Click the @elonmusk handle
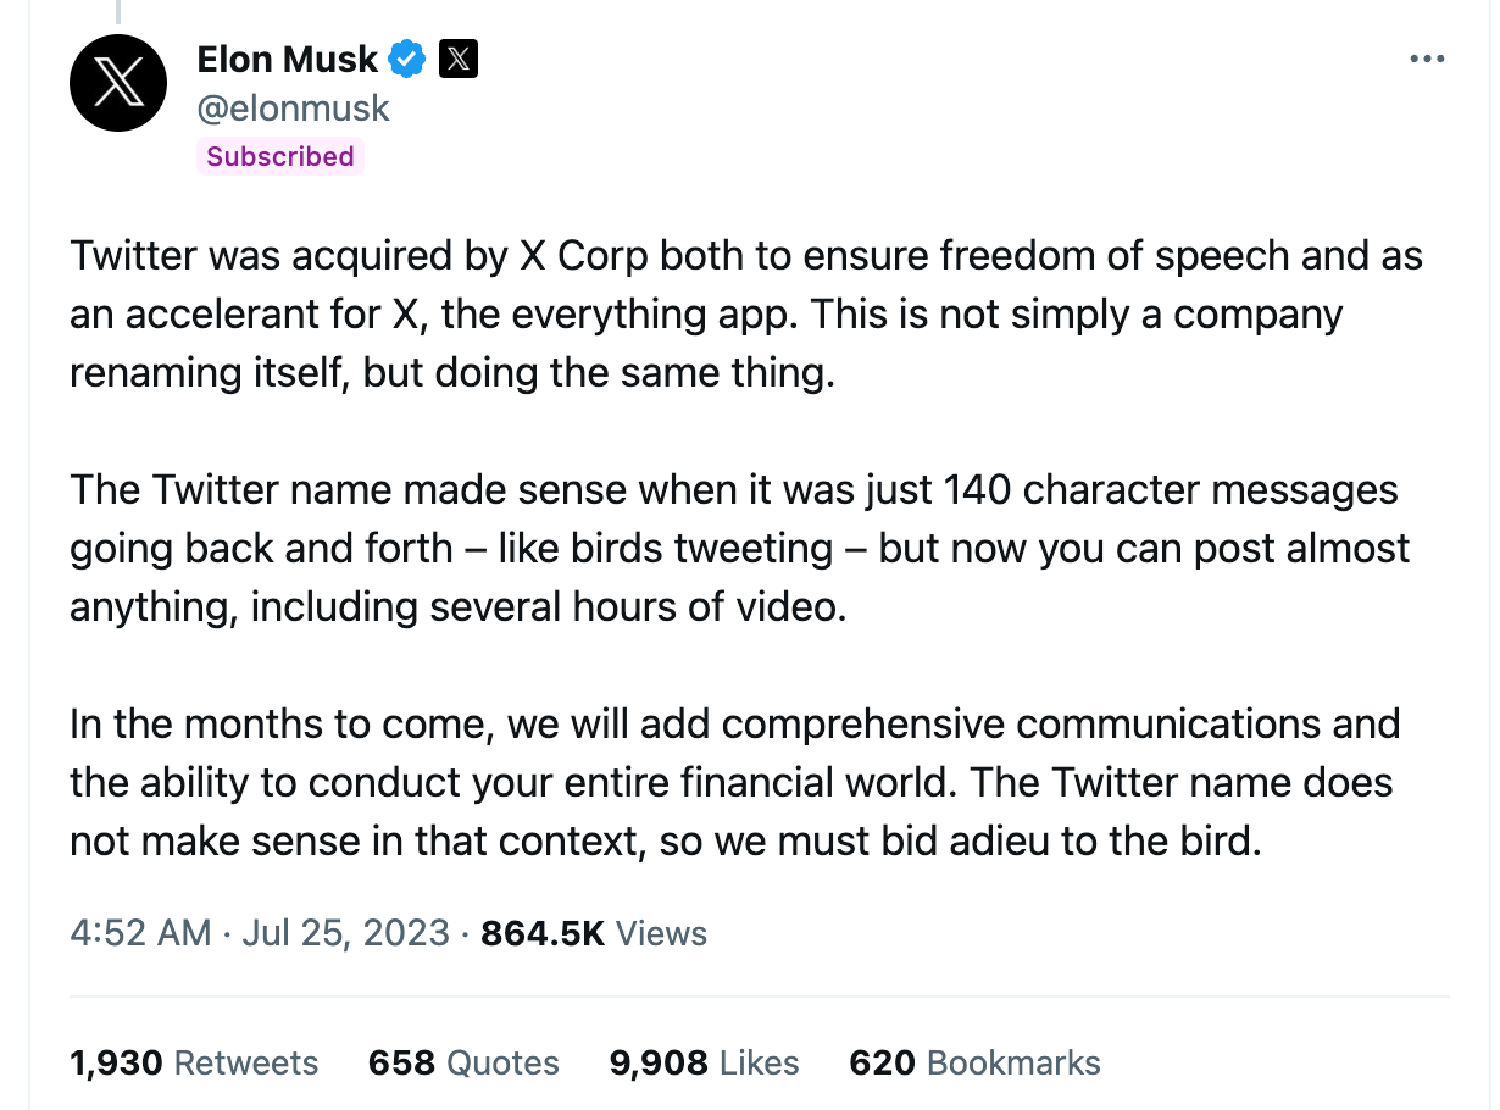Screen dimensions: 1500x1110 [x=293, y=108]
